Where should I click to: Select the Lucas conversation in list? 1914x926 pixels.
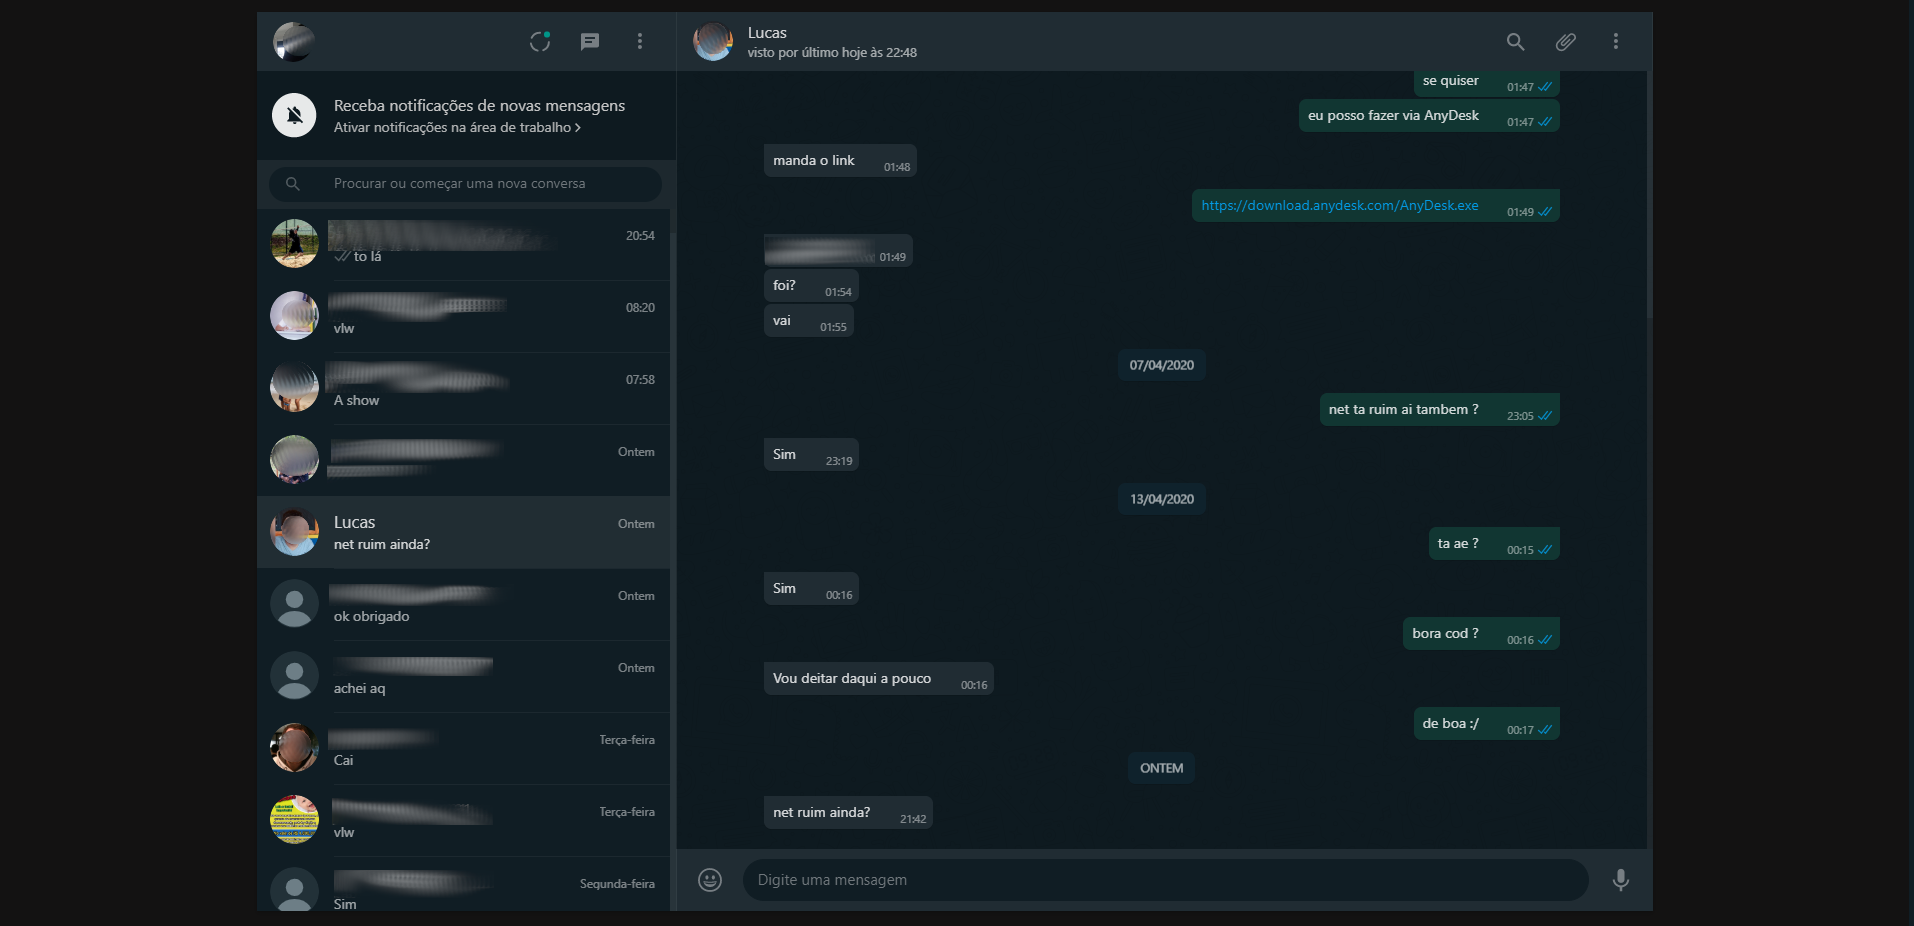[x=464, y=532]
